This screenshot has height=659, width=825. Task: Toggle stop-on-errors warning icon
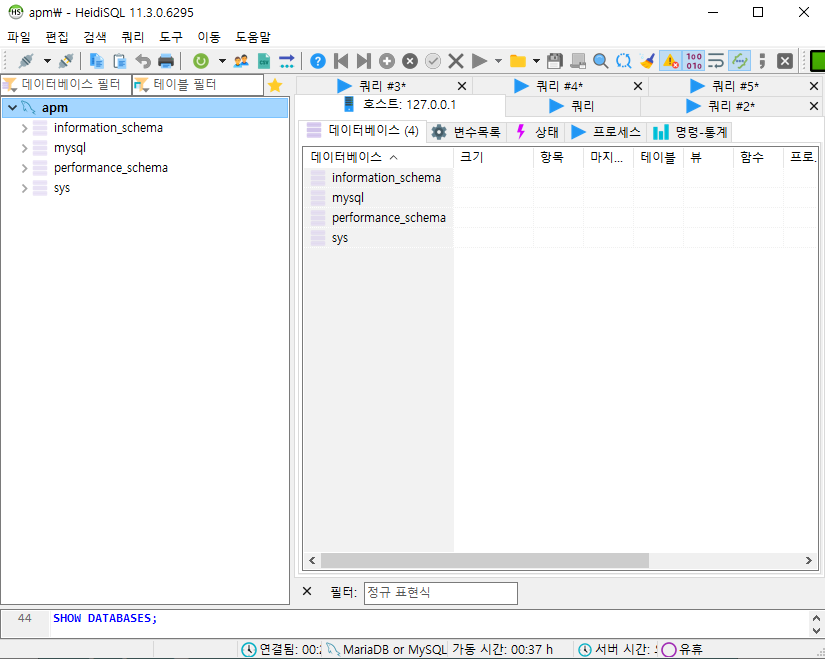(670, 61)
